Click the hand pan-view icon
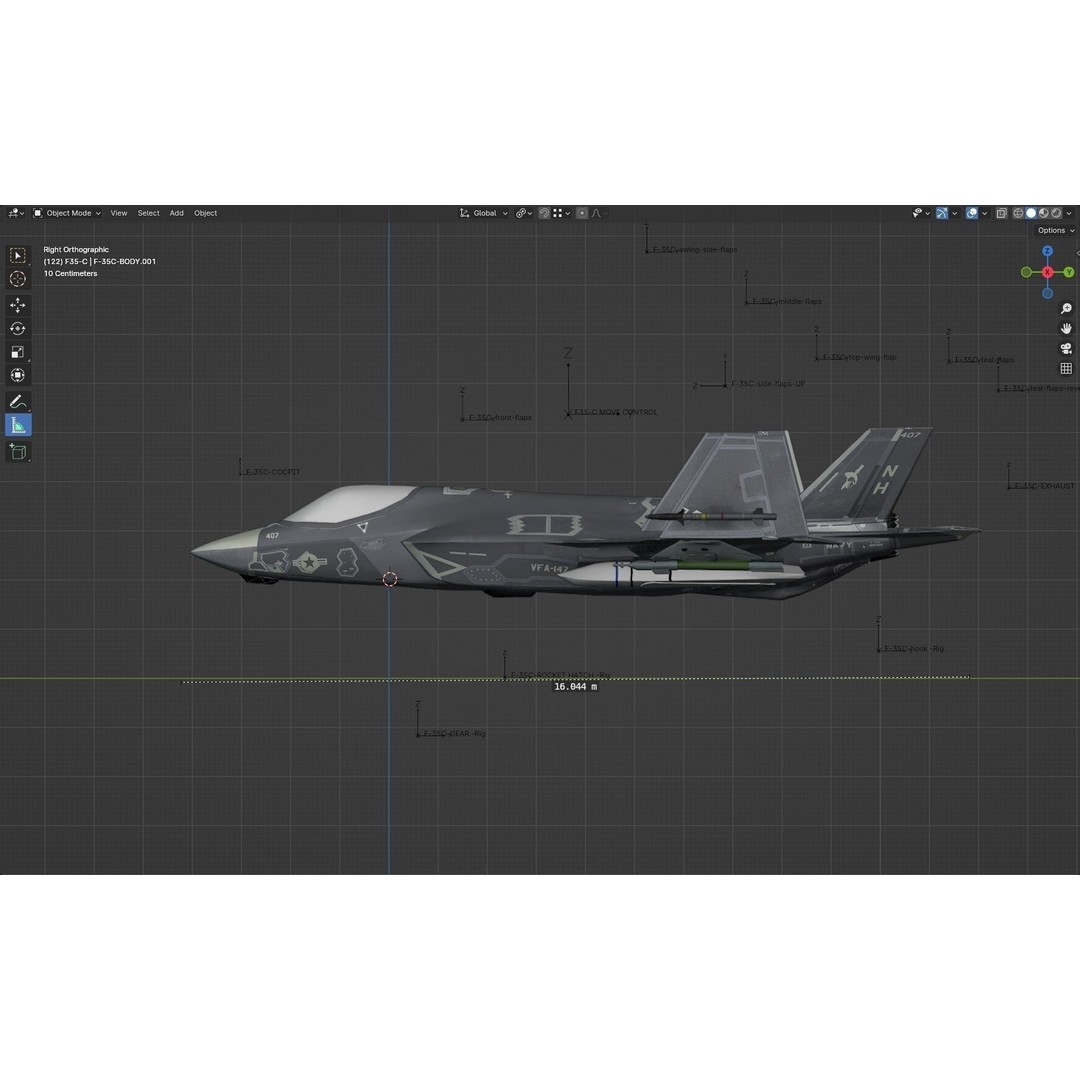 coord(1066,329)
